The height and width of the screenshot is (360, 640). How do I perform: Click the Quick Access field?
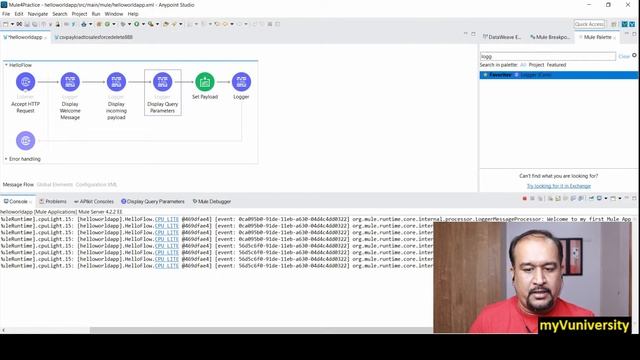(589, 24)
